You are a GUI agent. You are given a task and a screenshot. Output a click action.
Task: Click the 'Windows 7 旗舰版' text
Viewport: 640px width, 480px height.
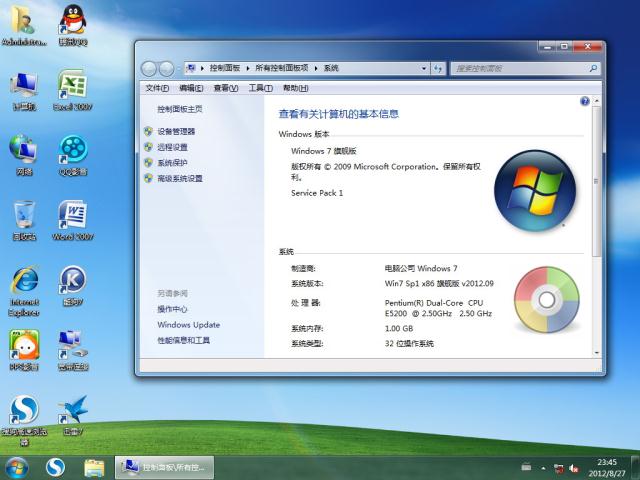click(324, 151)
